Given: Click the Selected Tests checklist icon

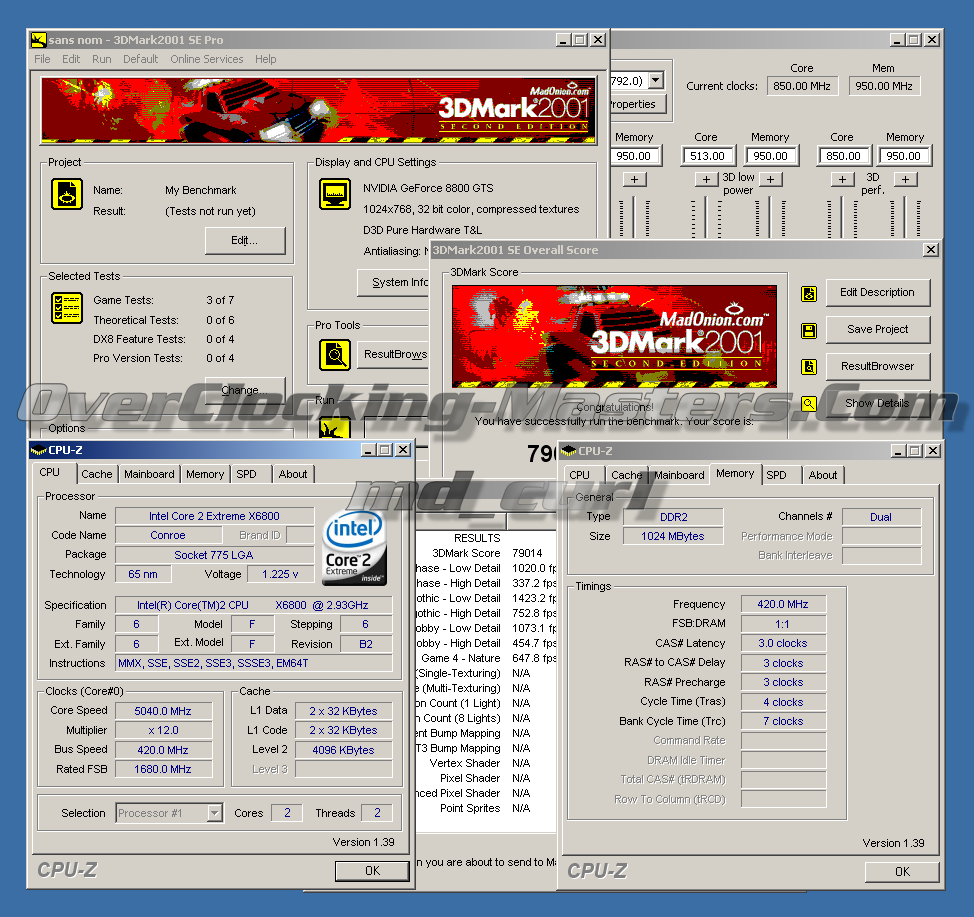Looking at the screenshot, I should (66, 308).
